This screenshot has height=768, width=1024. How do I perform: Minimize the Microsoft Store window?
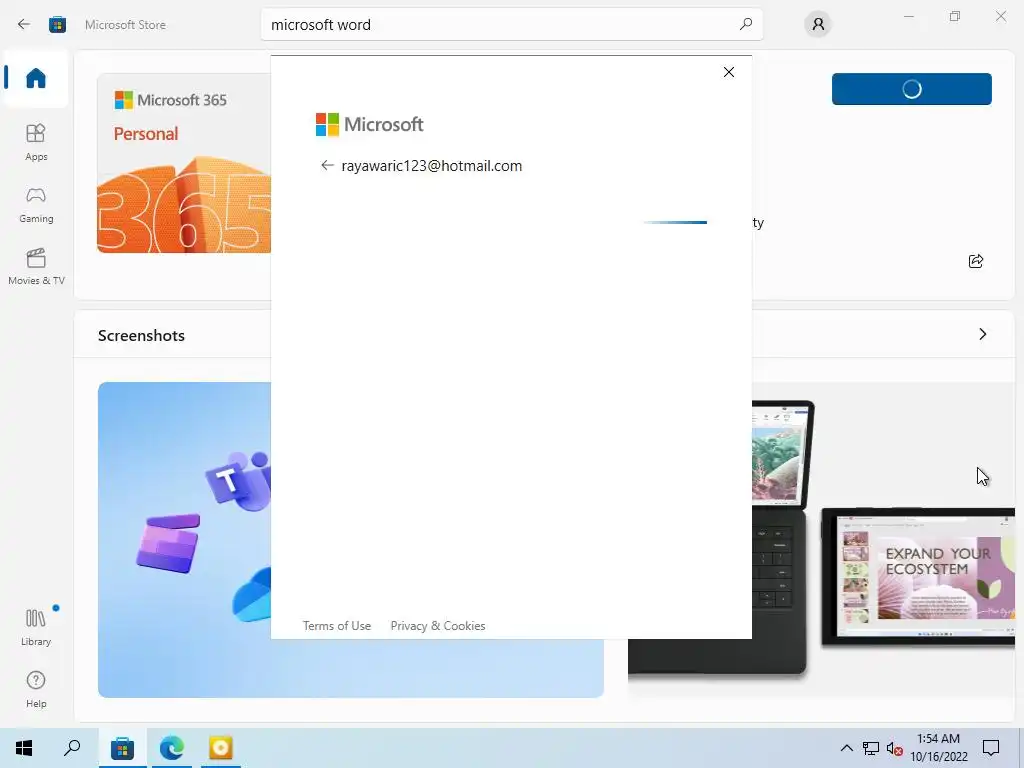pos(908,16)
